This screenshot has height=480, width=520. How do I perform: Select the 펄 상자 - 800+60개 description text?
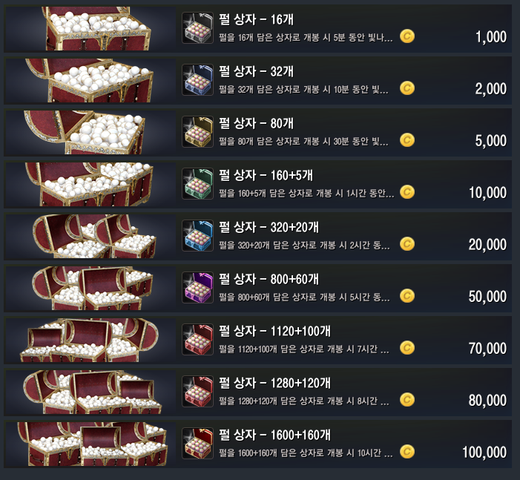point(304,297)
